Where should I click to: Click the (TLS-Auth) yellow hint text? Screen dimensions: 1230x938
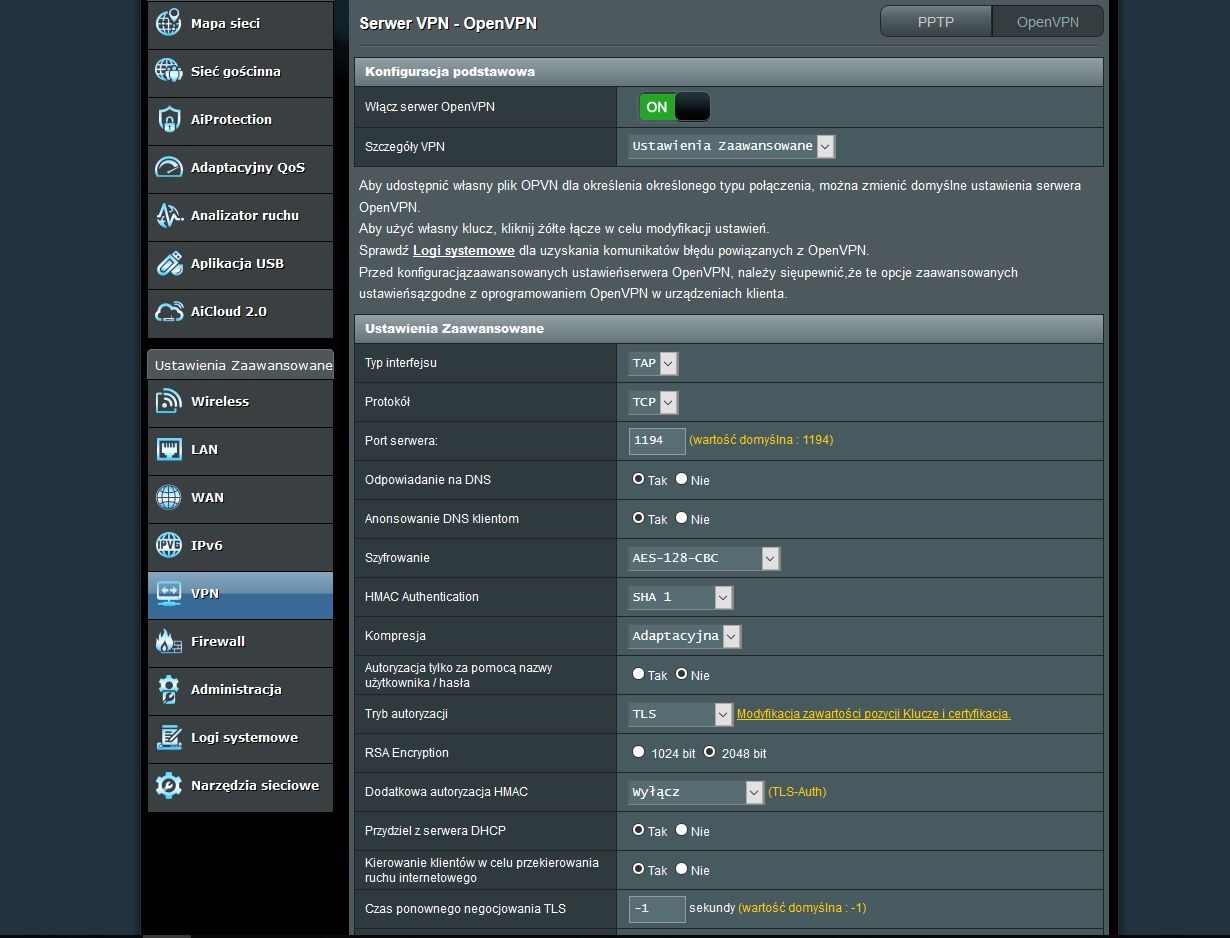797,792
